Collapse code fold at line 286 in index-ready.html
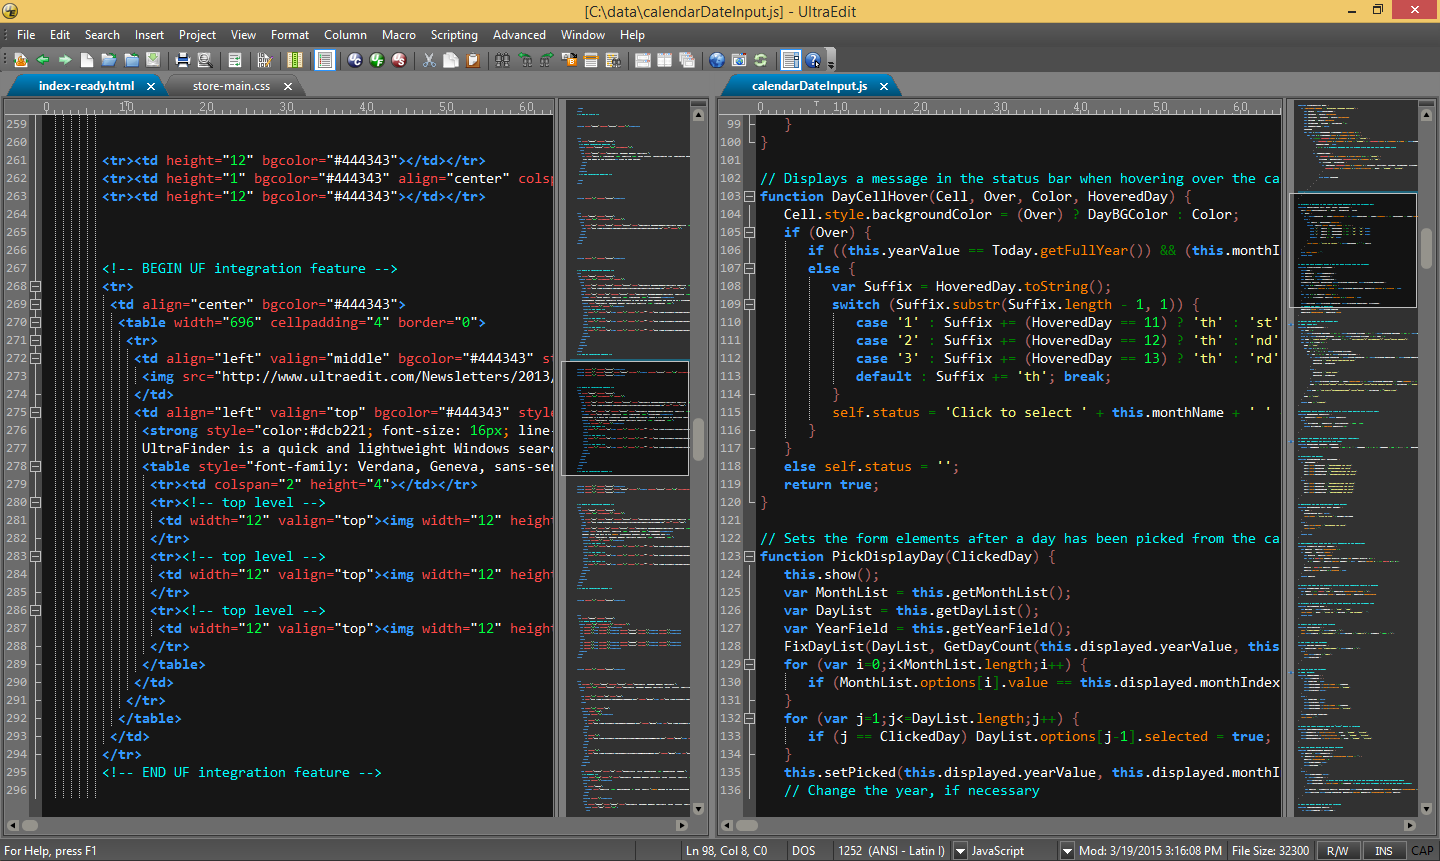The width and height of the screenshot is (1440, 861). [x=35, y=610]
